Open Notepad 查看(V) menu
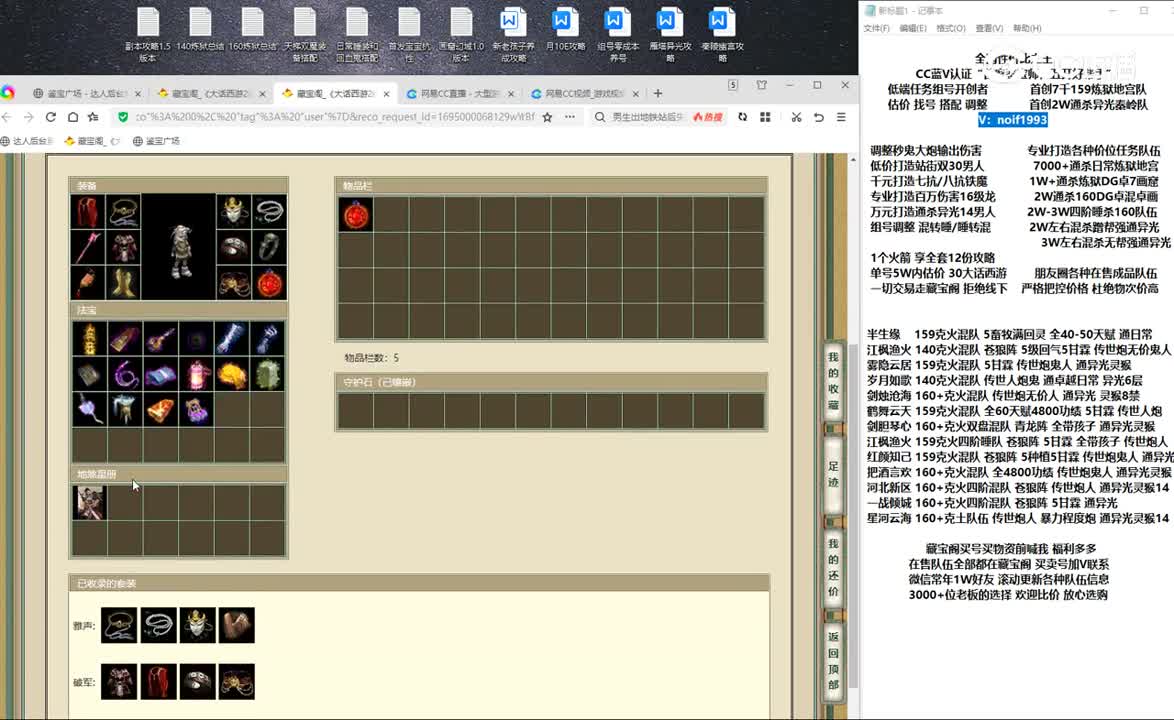1174x720 pixels. (x=989, y=28)
